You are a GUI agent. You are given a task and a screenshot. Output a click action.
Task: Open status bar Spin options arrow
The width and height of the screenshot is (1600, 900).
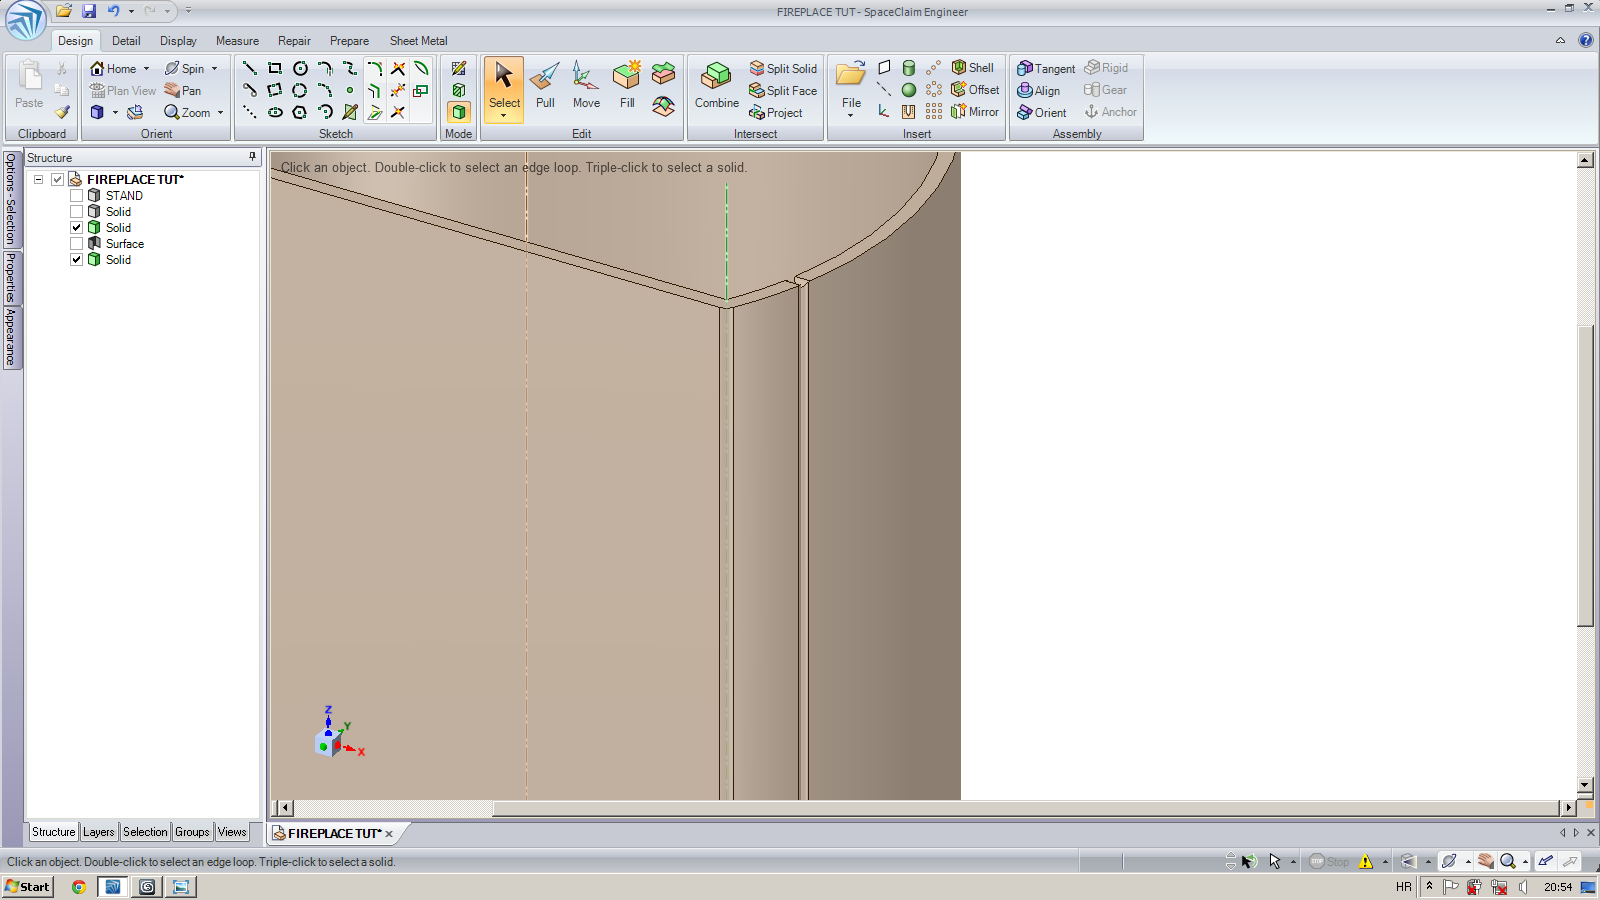coord(1467,861)
